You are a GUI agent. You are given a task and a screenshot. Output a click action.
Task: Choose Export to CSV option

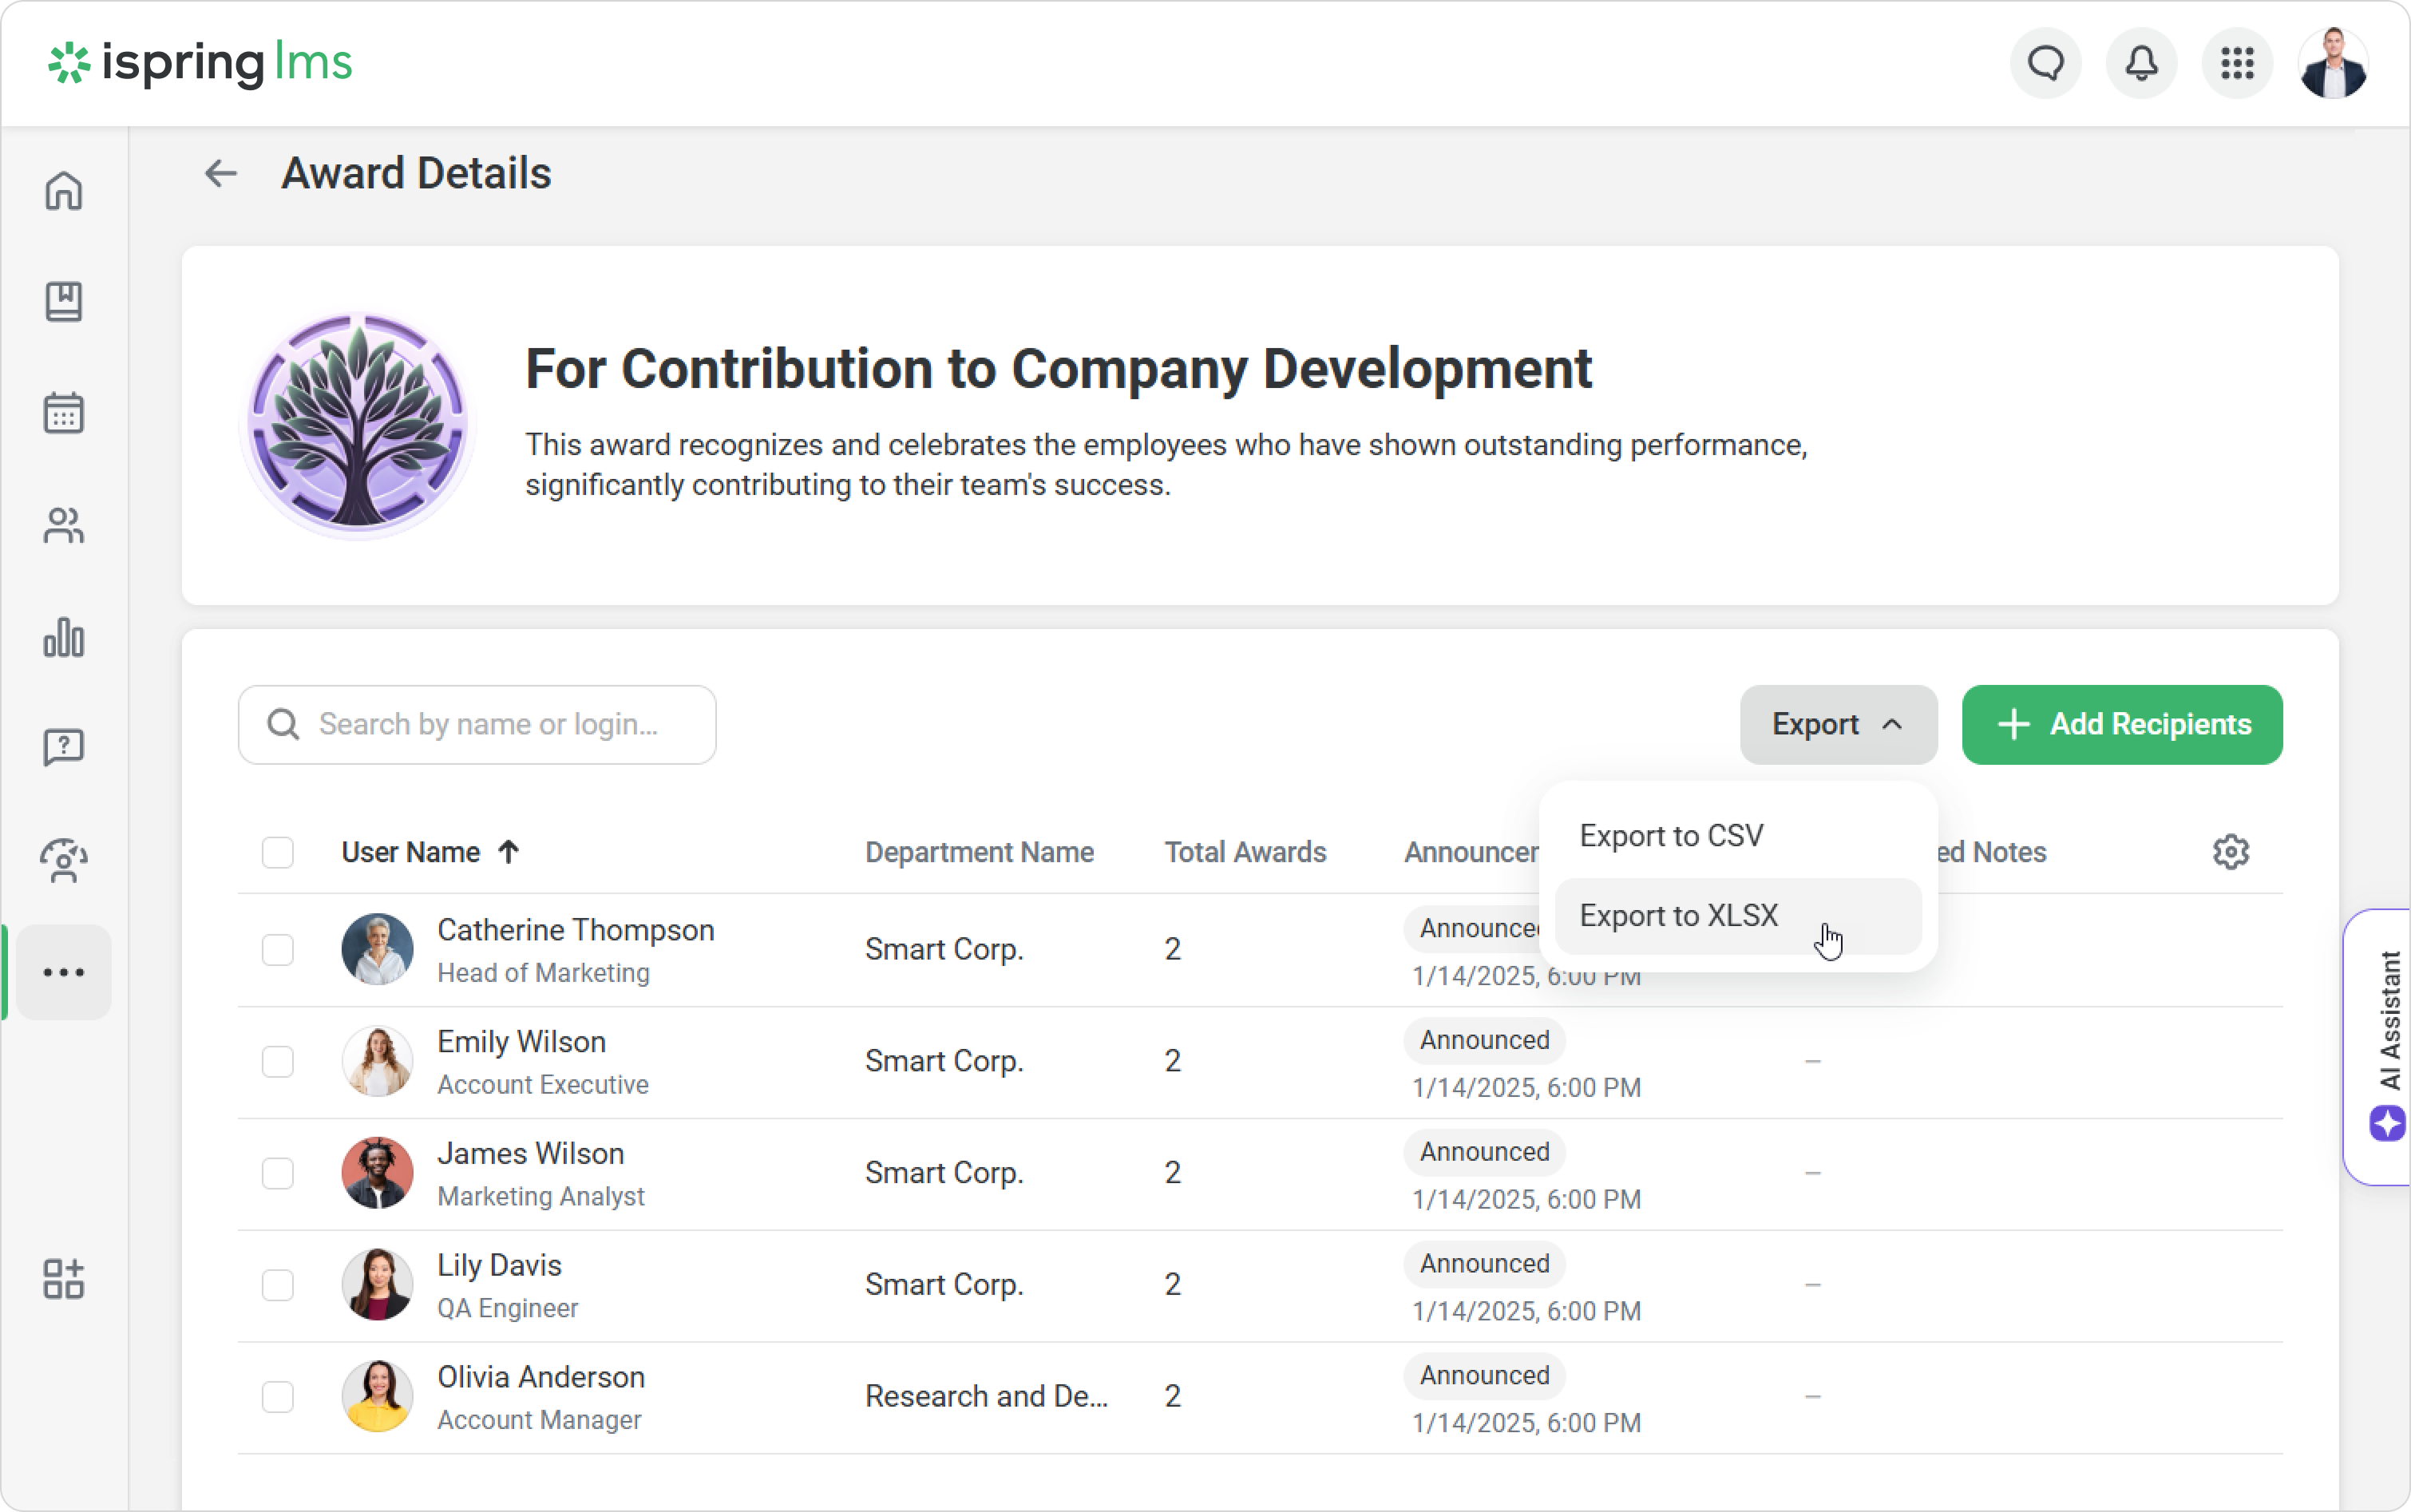point(1671,836)
